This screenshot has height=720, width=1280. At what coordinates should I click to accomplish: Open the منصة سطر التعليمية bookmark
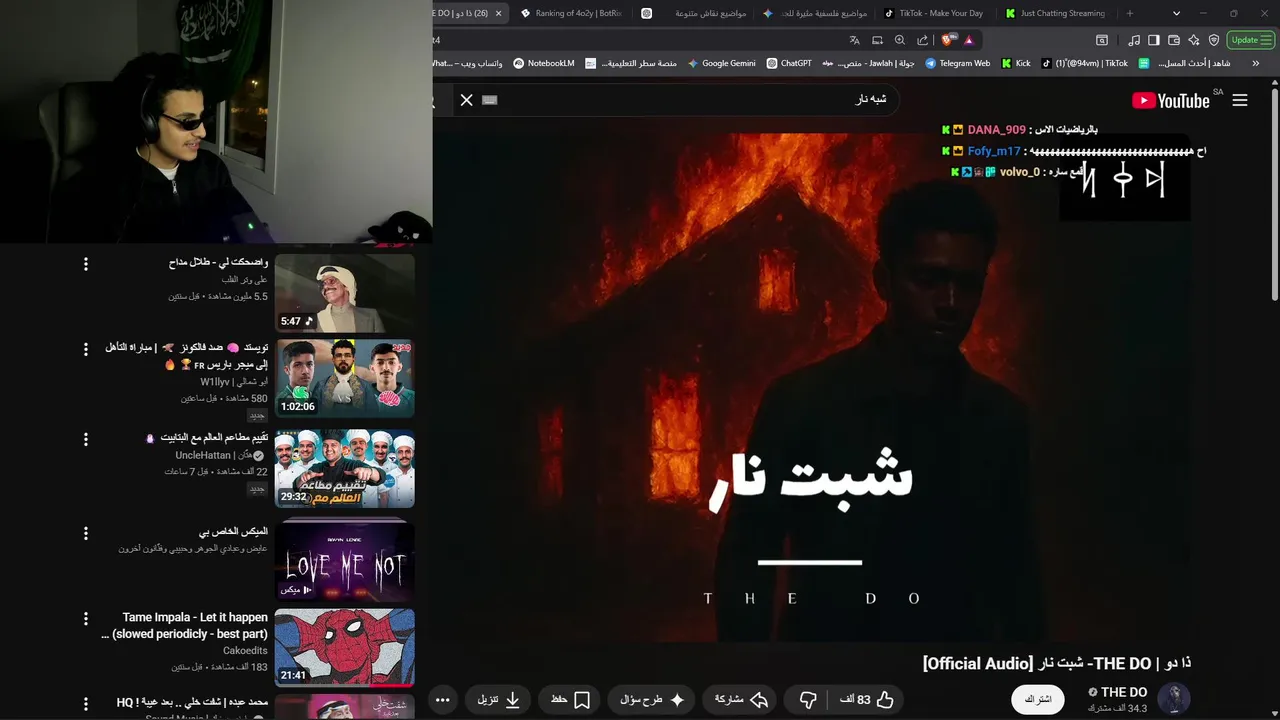631,63
